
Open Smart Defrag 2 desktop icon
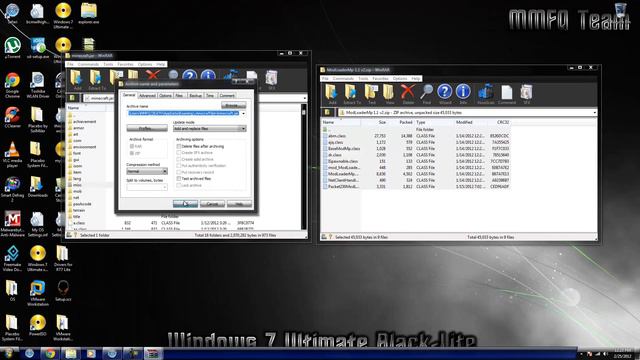(12, 189)
